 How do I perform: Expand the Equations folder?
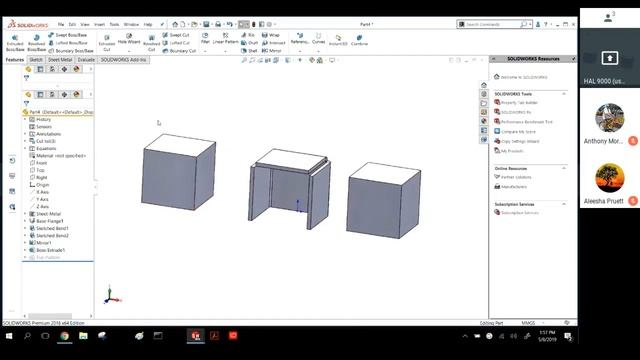tap(25, 149)
